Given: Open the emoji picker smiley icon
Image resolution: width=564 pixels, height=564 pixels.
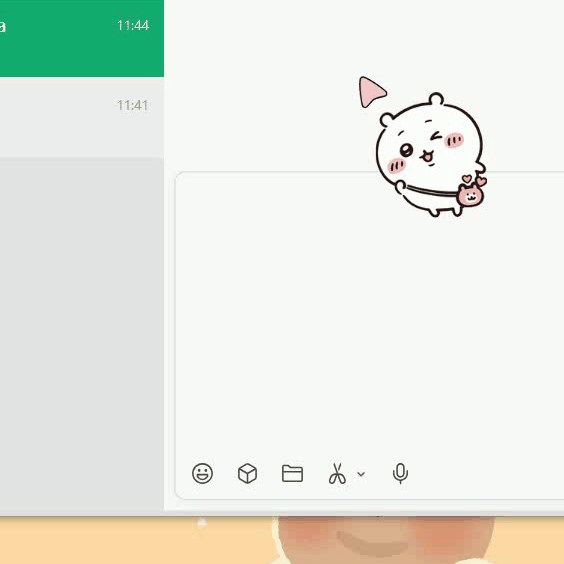Looking at the screenshot, I should pyautogui.click(x=203, y=473).
